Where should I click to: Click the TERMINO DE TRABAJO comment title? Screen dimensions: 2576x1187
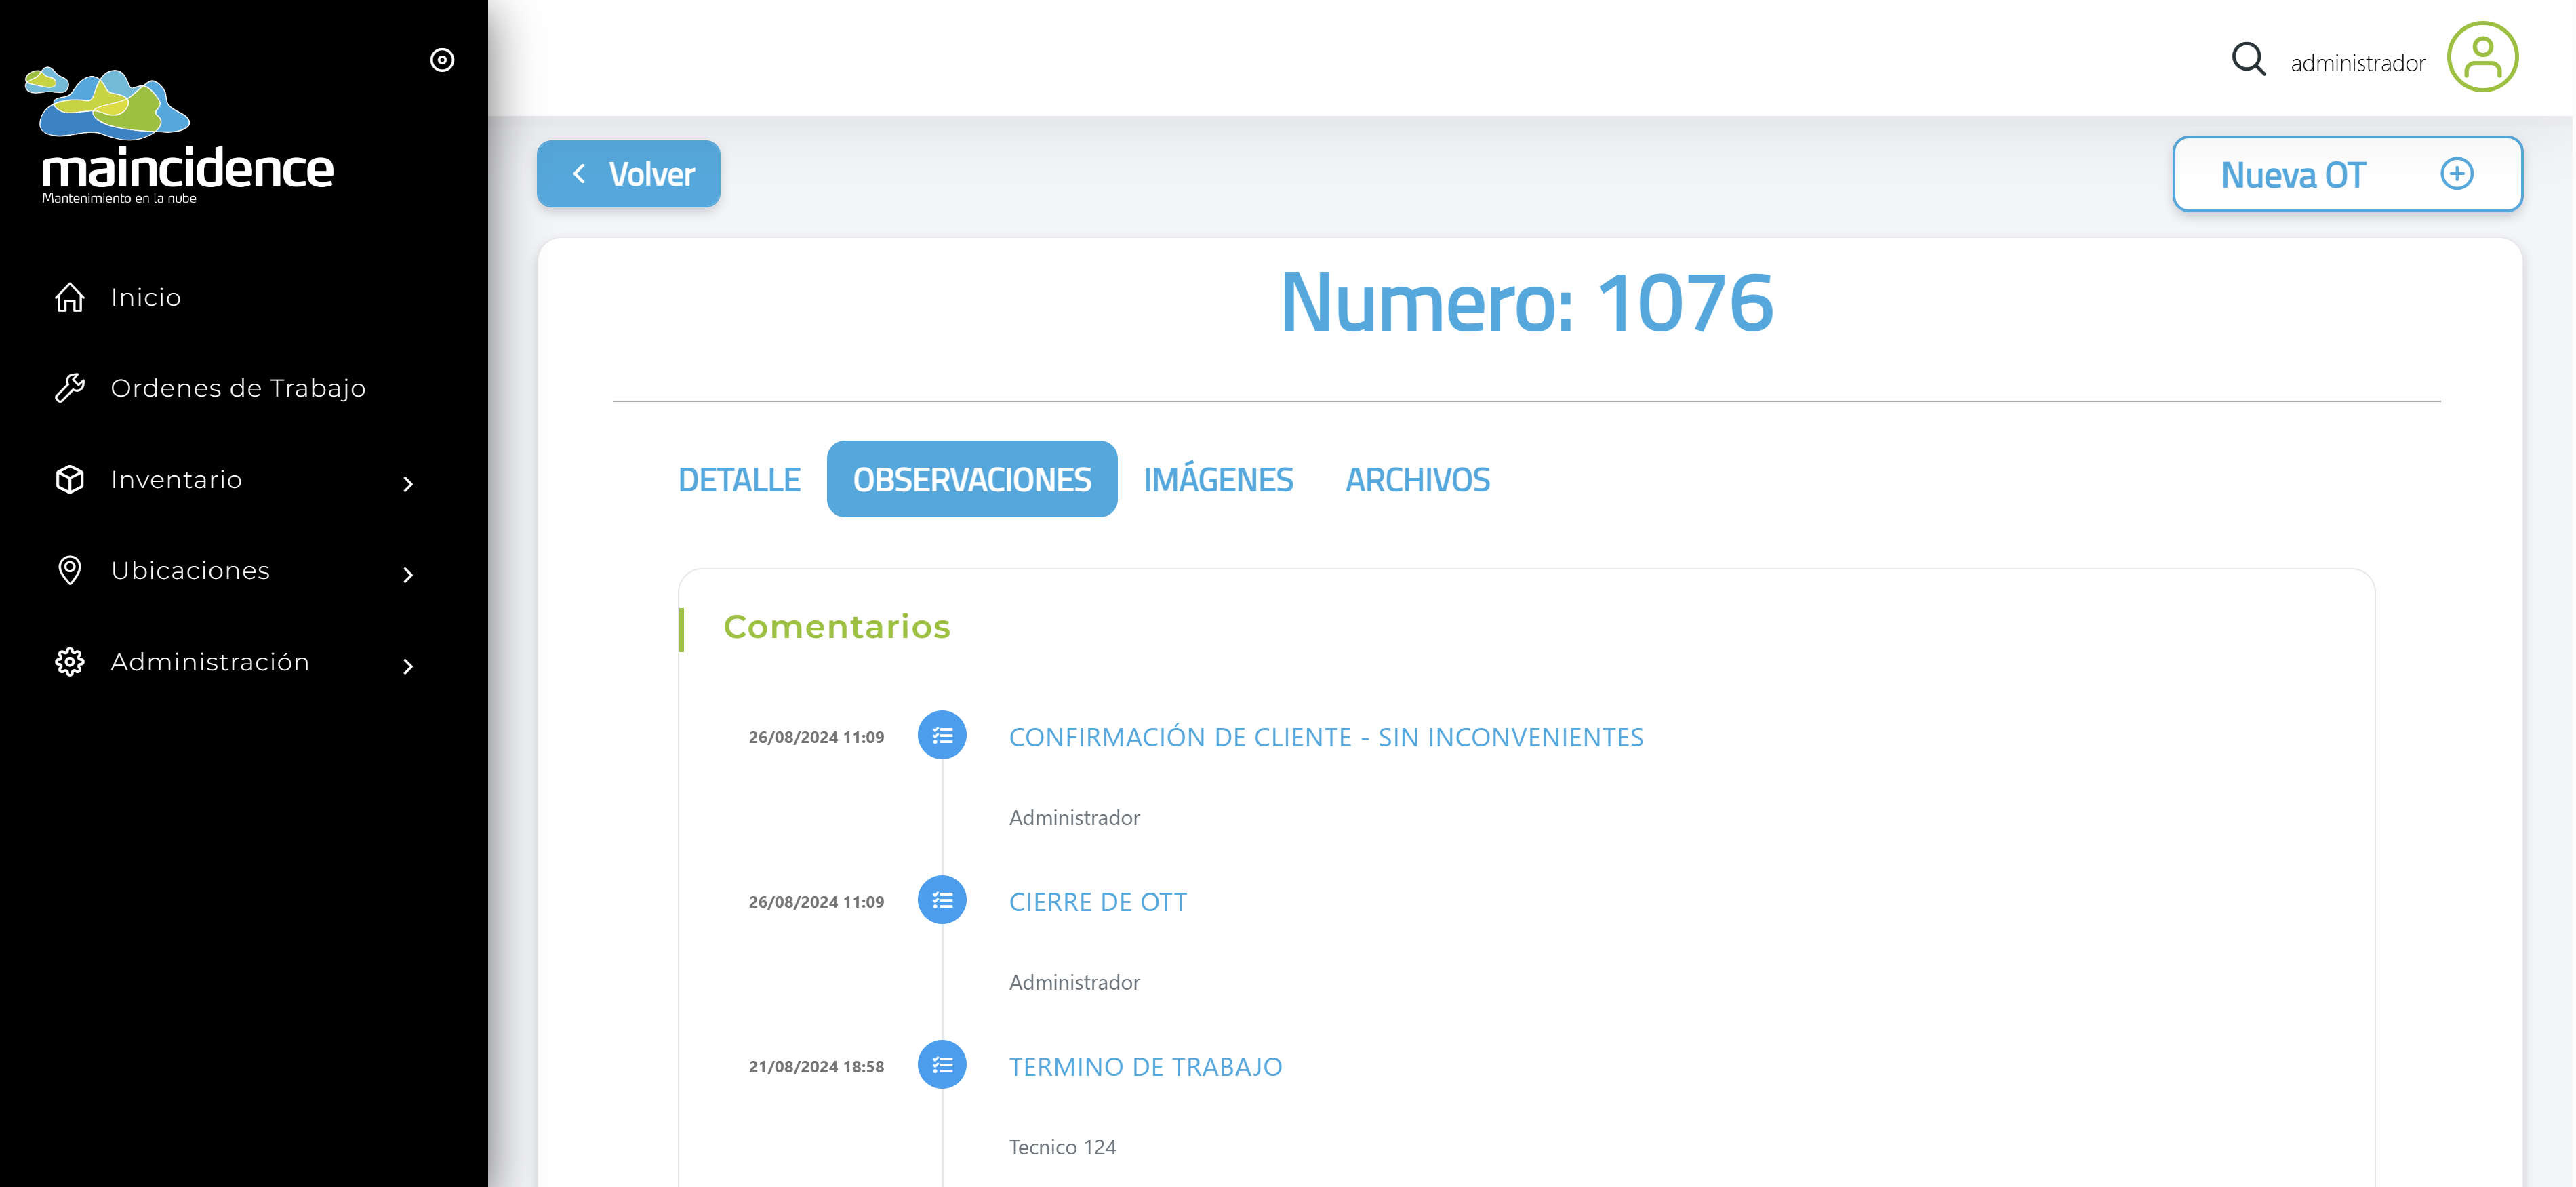tap(1145, 1066)
